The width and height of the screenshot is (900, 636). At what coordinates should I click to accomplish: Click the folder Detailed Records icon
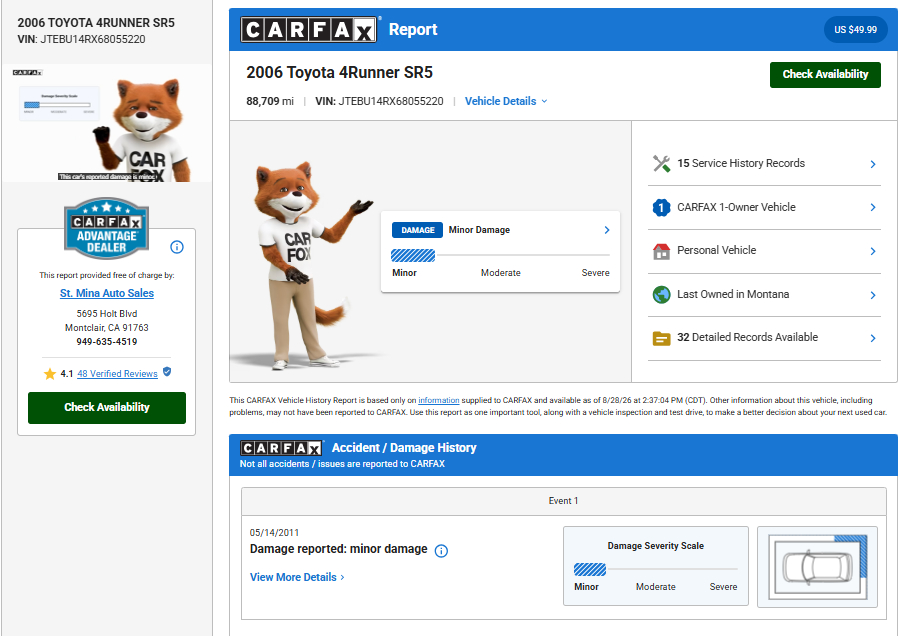tap(661, 338)
